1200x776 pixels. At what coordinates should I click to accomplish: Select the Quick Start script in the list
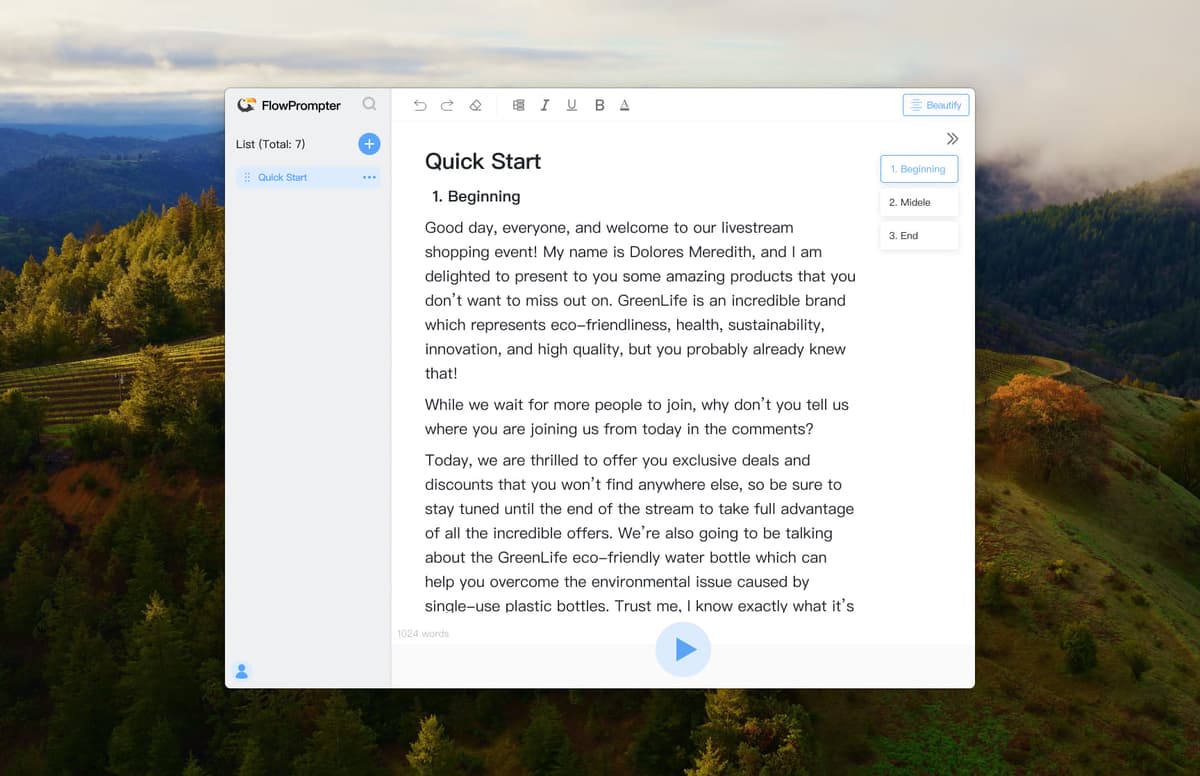[281, 177]
